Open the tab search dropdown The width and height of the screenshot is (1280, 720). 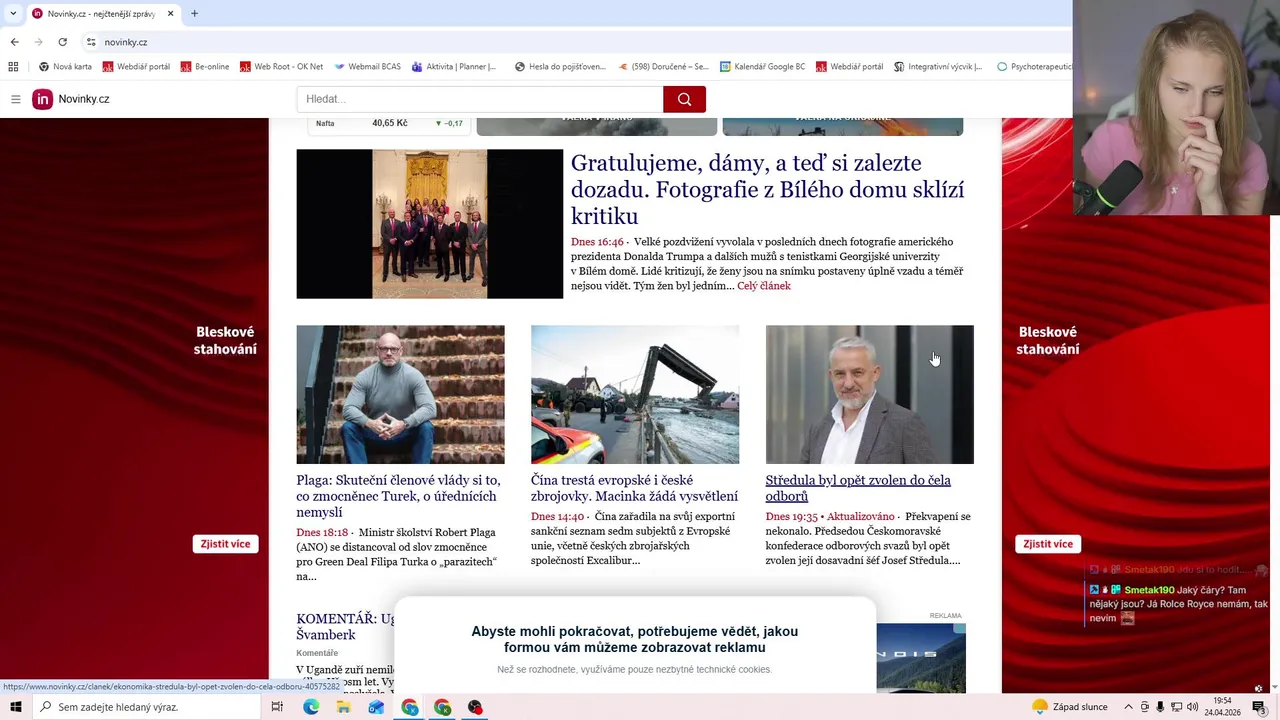tap(13, 14)
